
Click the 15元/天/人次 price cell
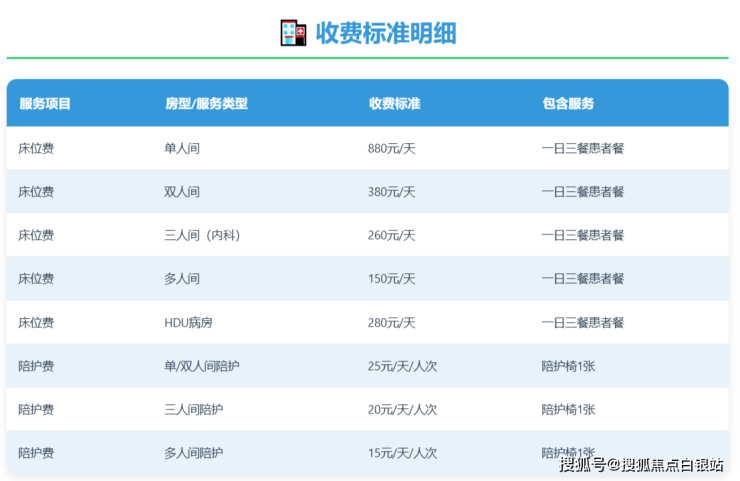point(403,453)
